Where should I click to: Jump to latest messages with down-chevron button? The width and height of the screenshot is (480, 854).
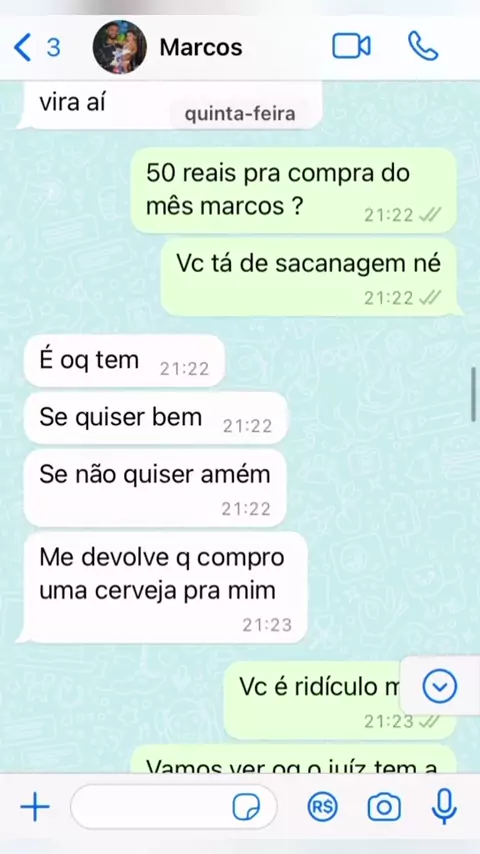(x=440, y=686)
